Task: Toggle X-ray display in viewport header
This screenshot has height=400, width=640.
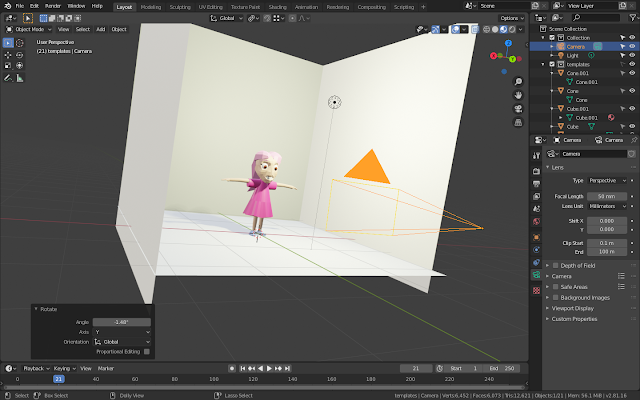Action: tap(475, 29)
